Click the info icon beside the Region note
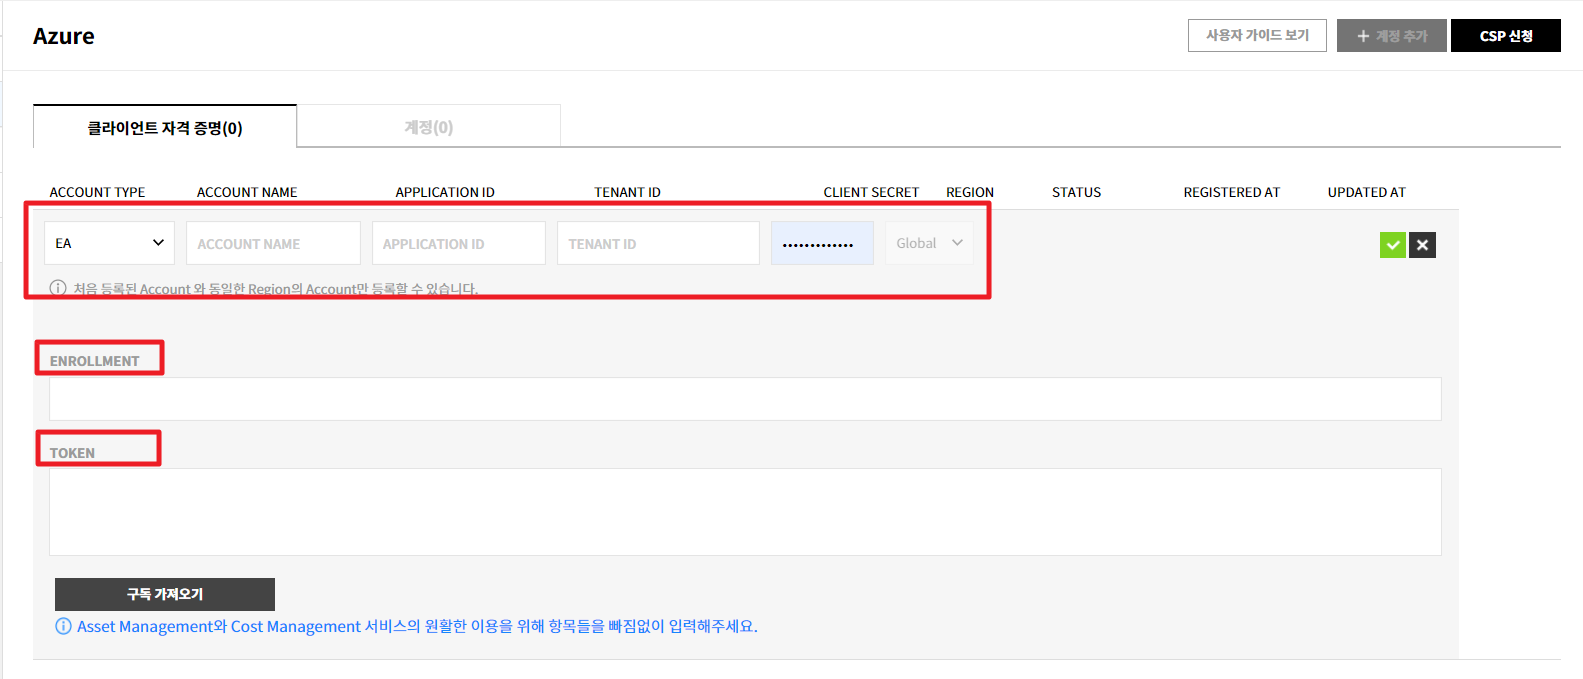This screenshot has height=679, width=1583. [x=58, y=288]
